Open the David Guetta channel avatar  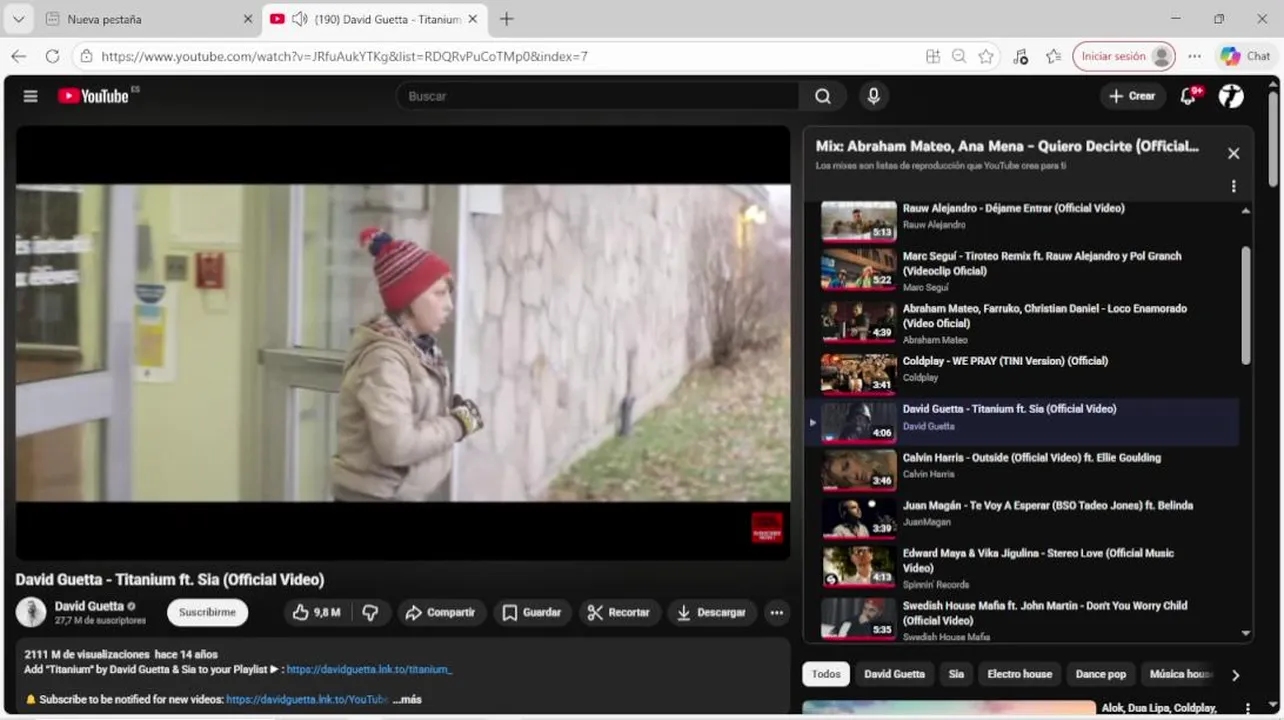pyautogui.click(x=31, y=612)
